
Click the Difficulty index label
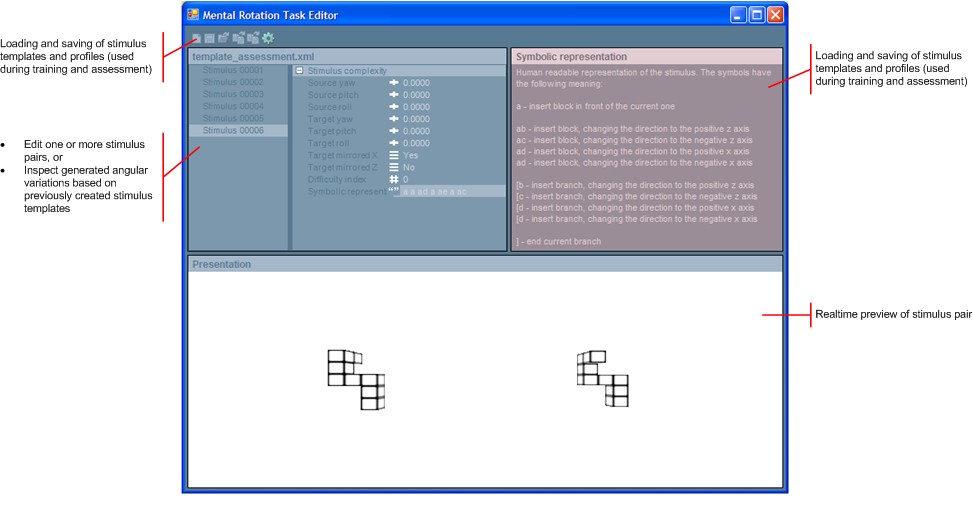(337, 179)
